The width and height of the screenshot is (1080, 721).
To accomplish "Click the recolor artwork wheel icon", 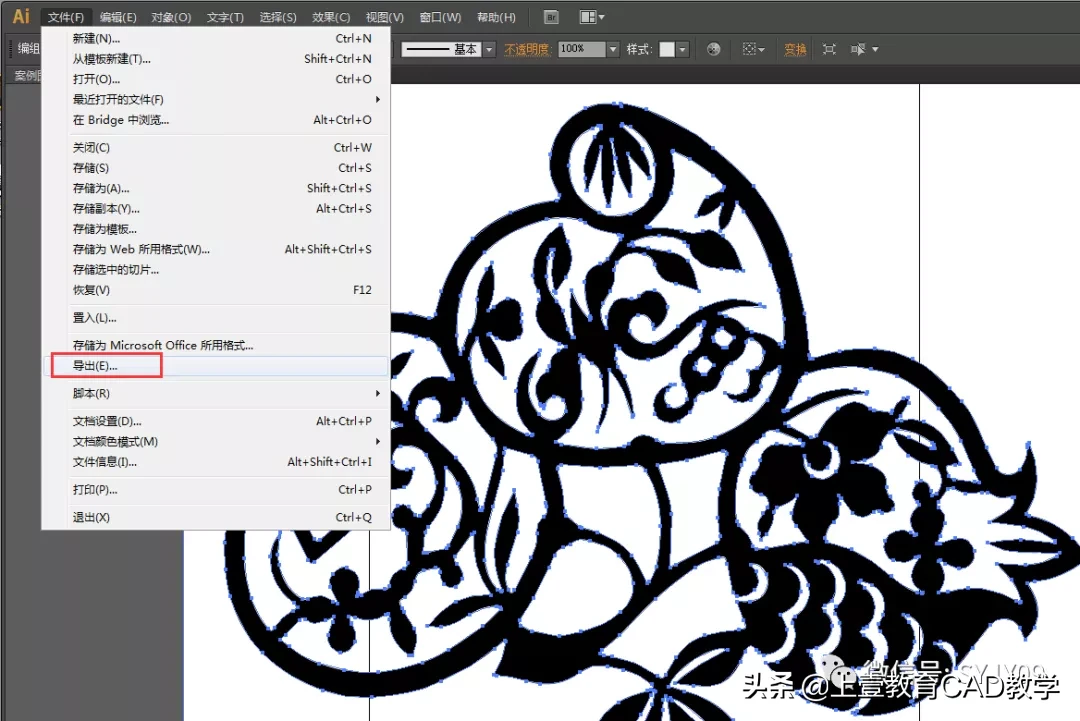I will pos(714,49).
